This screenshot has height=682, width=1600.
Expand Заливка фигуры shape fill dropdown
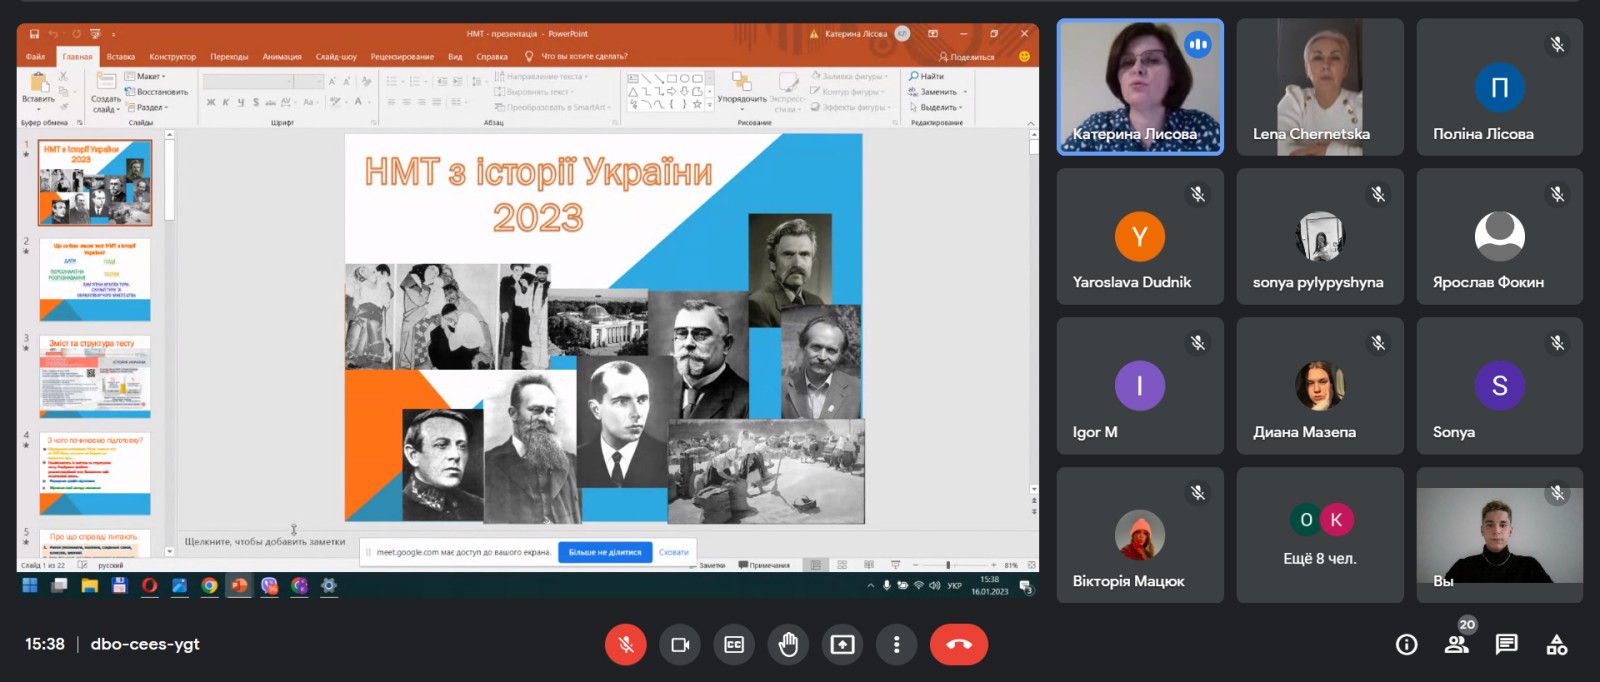[850, 76]
